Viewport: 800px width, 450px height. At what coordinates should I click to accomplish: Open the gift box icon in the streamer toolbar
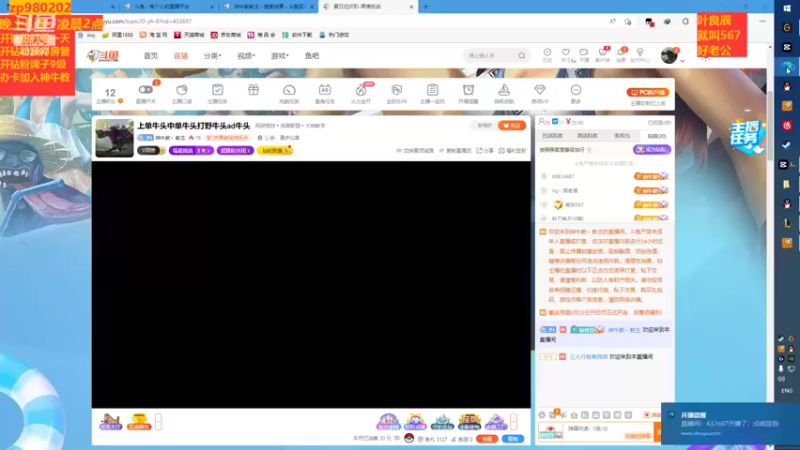253,90
